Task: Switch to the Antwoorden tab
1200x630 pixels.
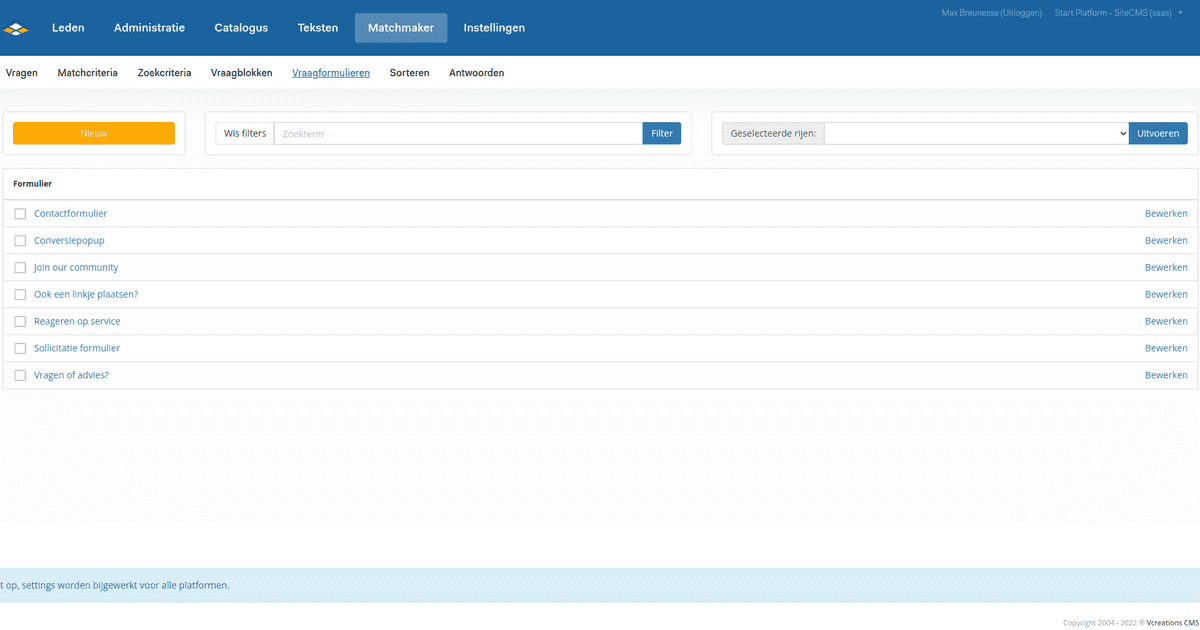Action: coord(476,72)
